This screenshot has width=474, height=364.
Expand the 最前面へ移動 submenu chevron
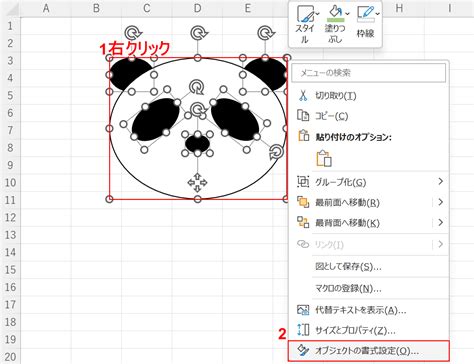coord(441,202)
